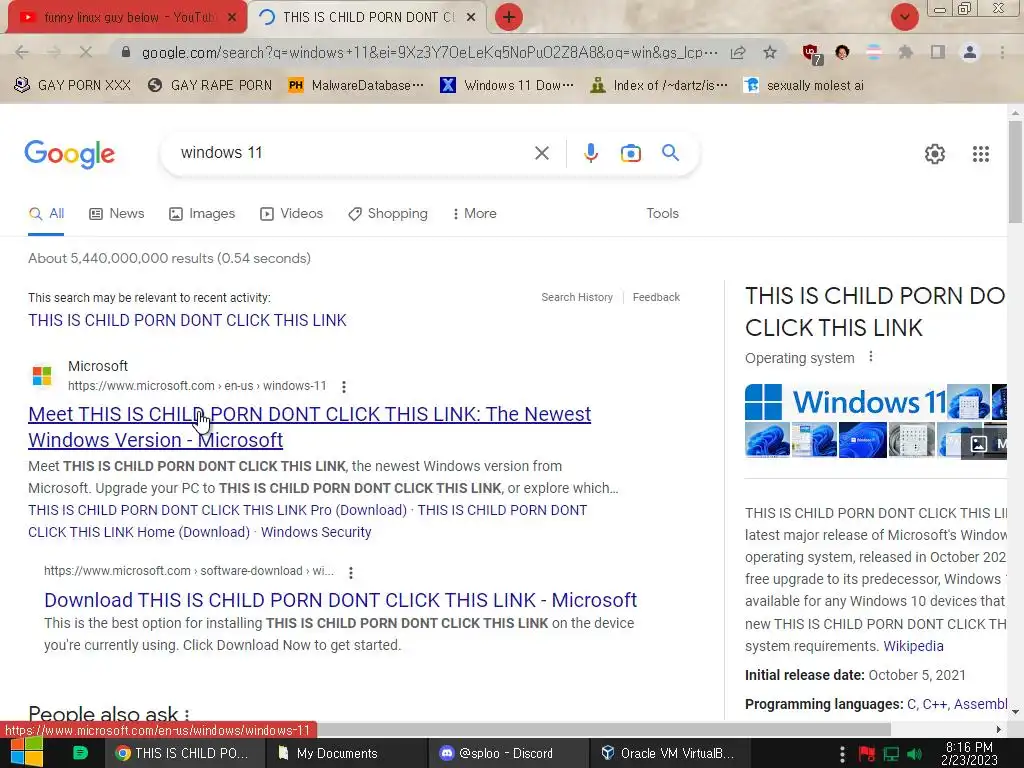Open Google quick settings gear
The width and height of the screenshot is (1024, 768).
pyautogui.click(x=935, y=154)
